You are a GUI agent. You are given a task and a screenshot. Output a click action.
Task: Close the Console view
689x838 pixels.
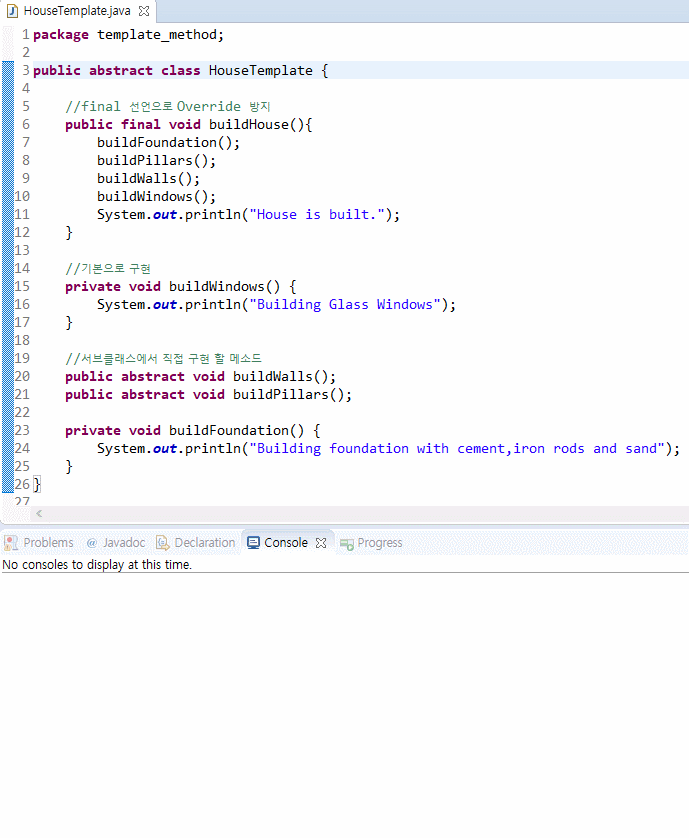click(321, 543)
